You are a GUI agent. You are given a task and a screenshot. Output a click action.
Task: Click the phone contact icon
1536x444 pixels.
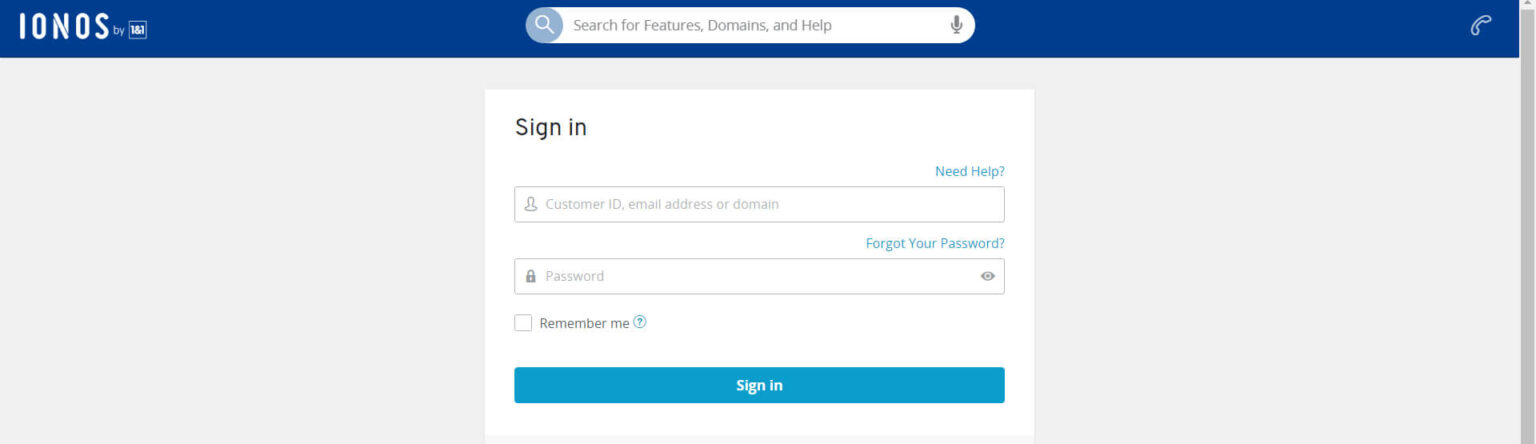(1481, 26)
